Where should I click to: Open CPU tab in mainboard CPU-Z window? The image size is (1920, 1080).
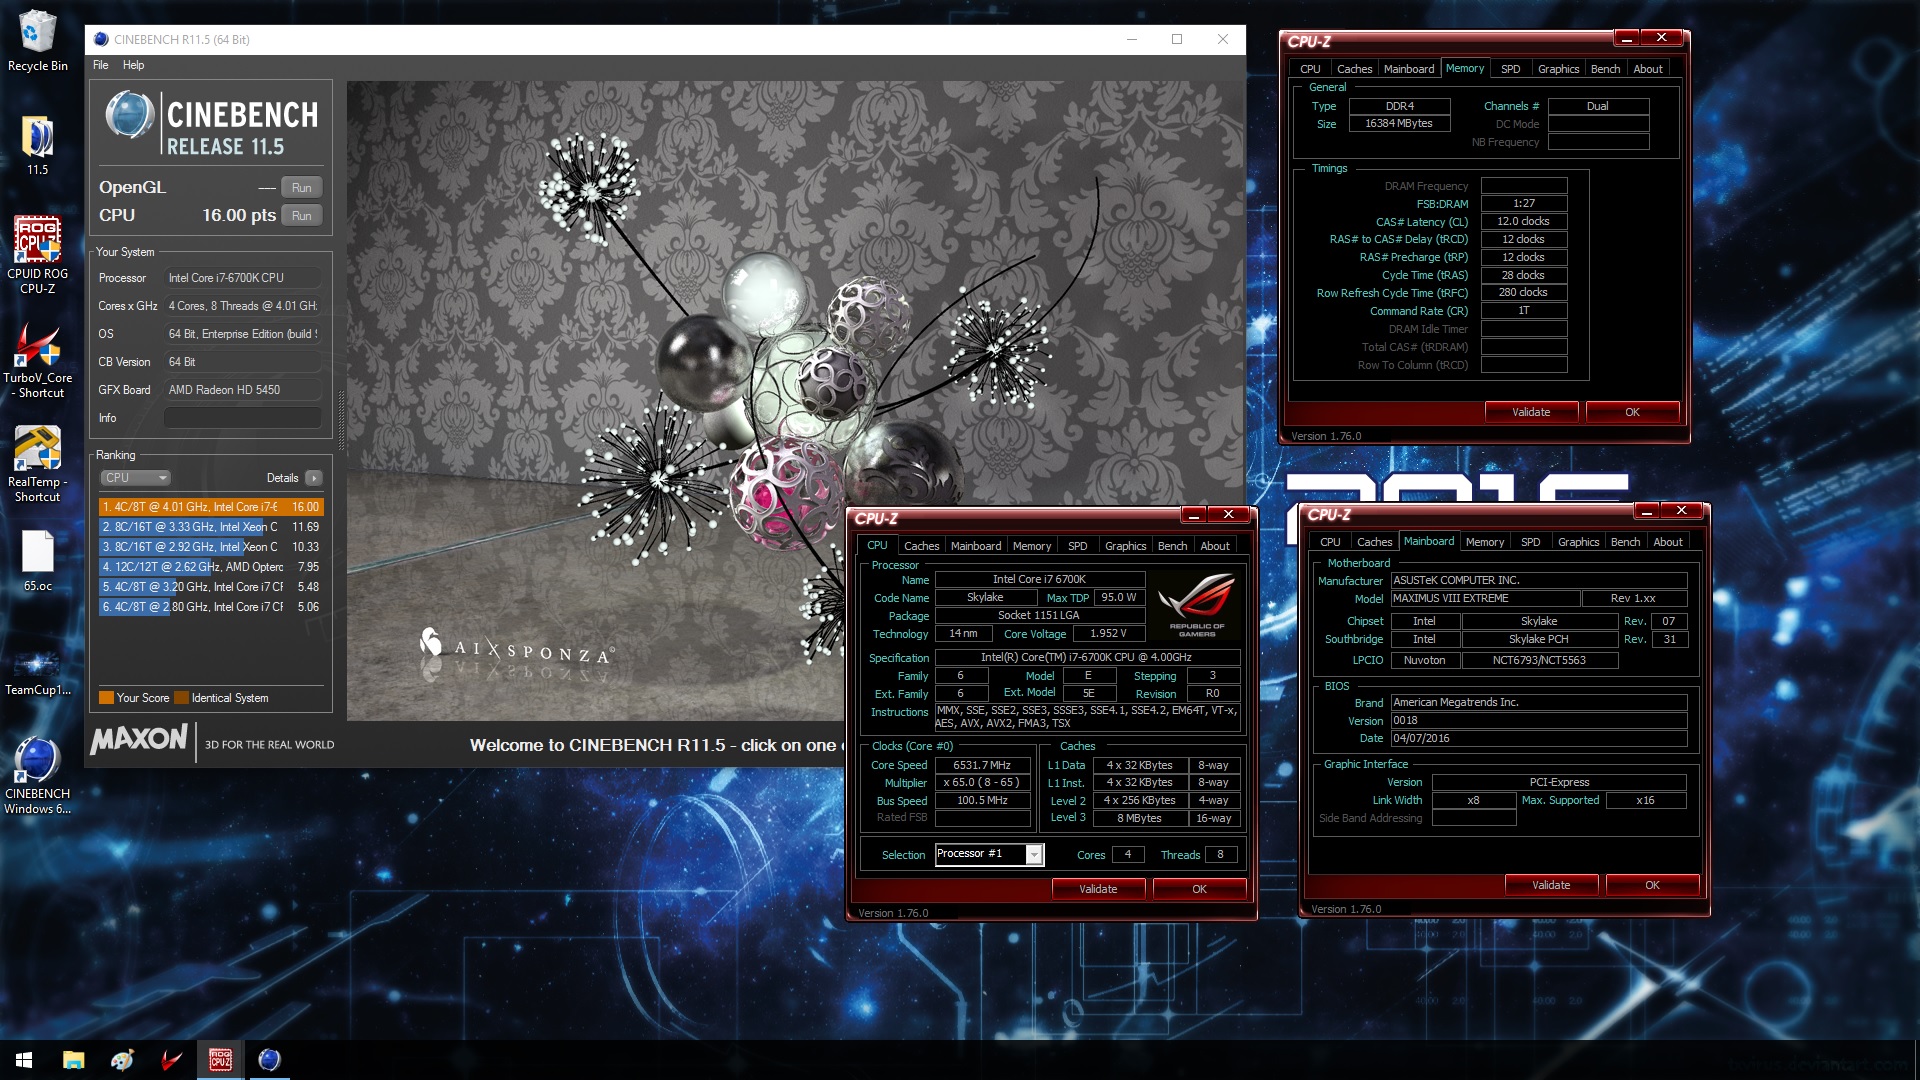1330,542
